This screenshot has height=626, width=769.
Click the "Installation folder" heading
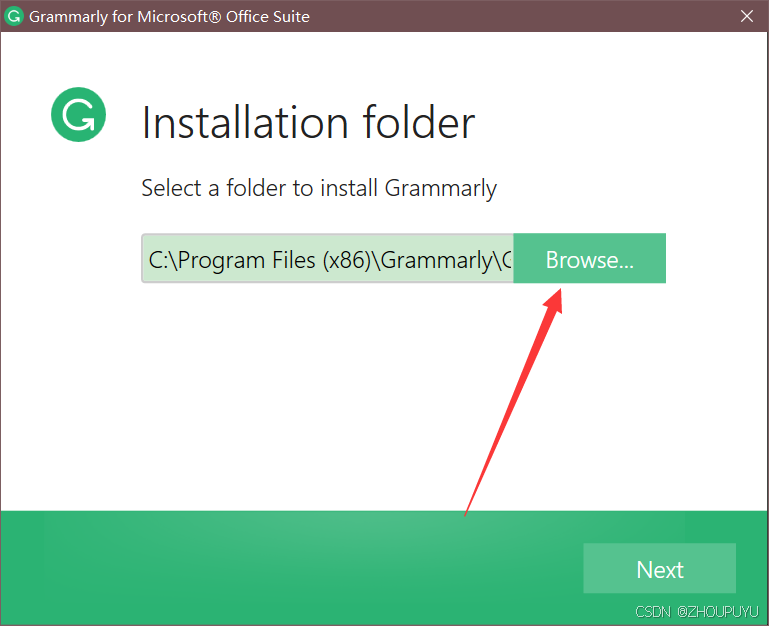[308, 122]
